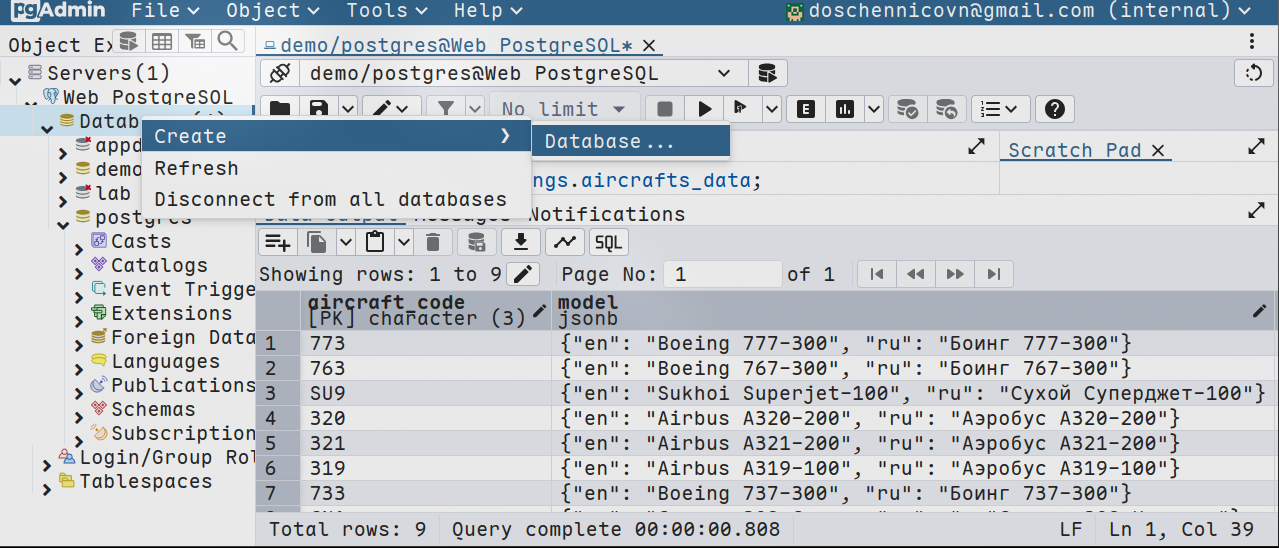The image size is (1279, 548).
Task: Download results with the save data icon
Action: (520, 242)
